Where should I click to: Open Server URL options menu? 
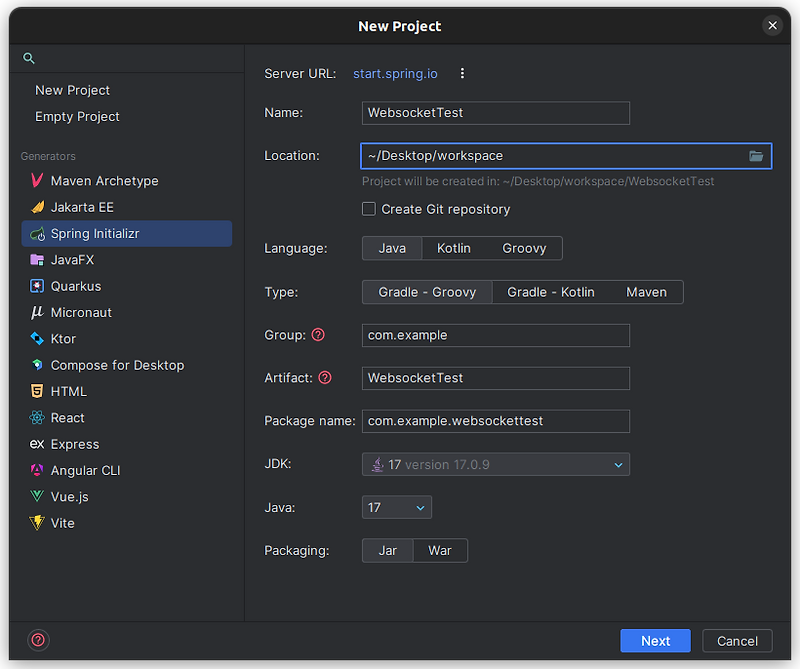tap(462, 73)
